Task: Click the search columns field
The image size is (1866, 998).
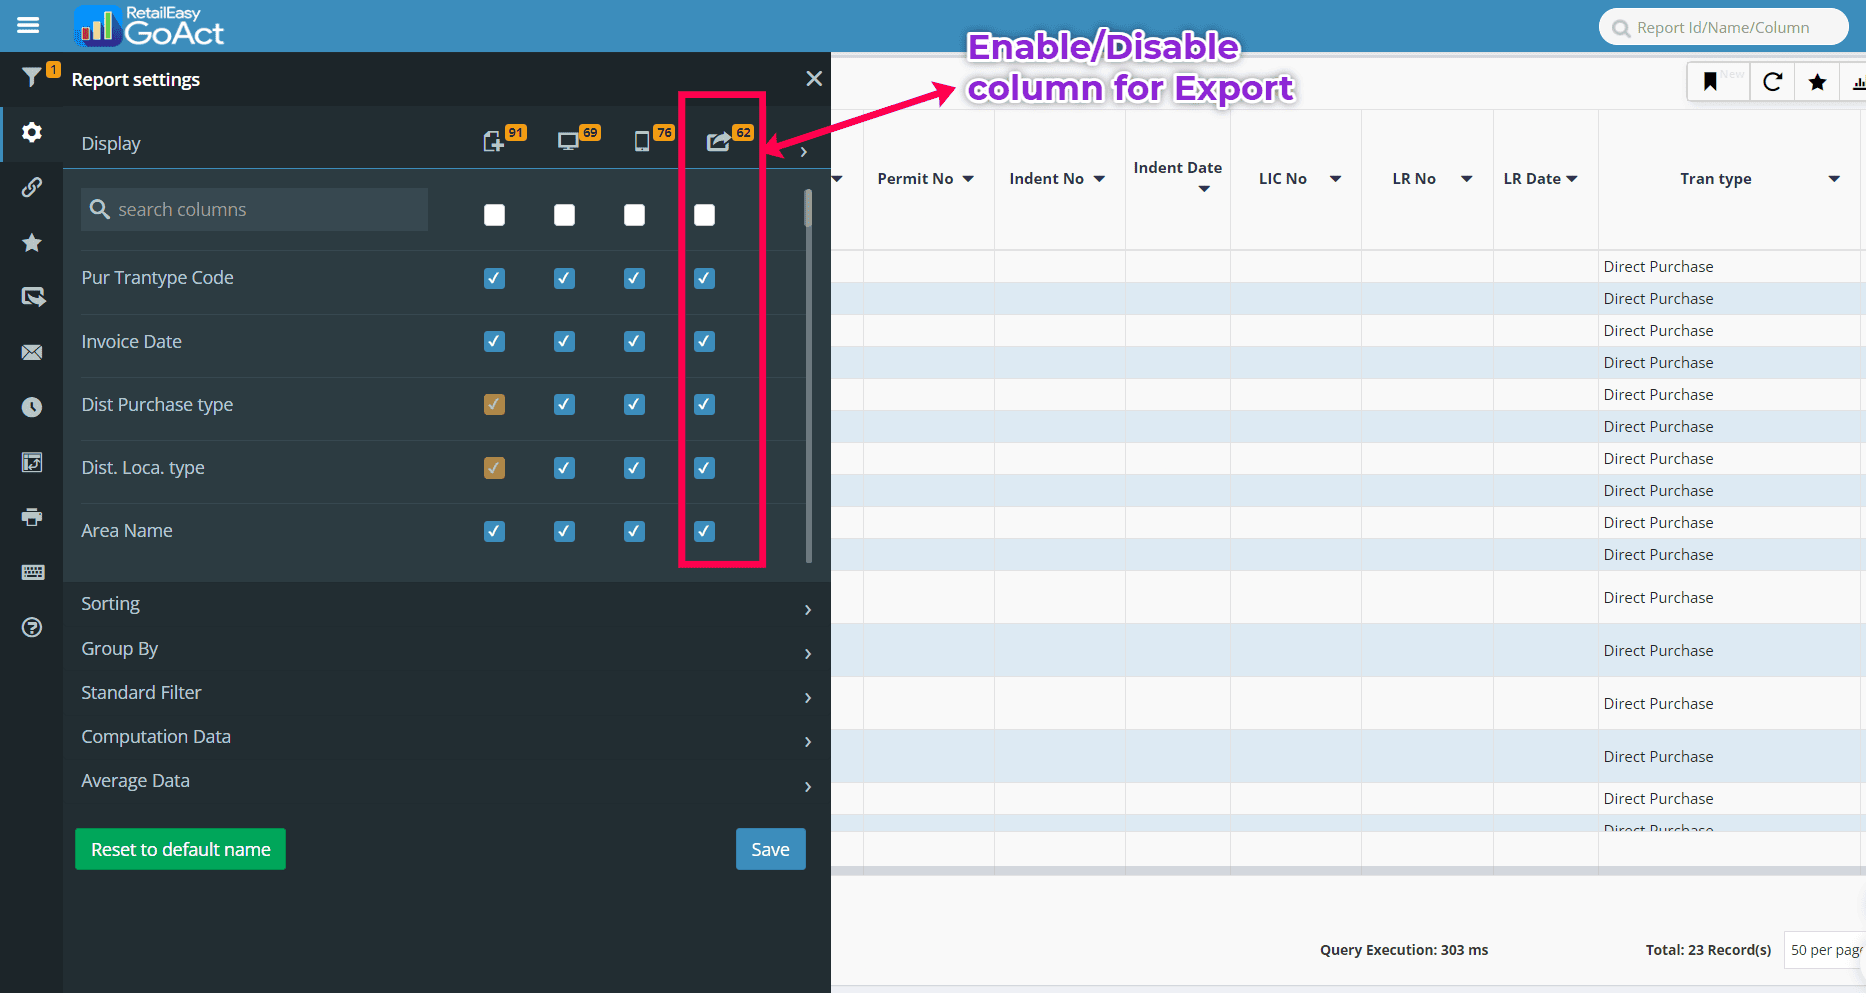Action: pyautogui.click(x=255, y=209)
